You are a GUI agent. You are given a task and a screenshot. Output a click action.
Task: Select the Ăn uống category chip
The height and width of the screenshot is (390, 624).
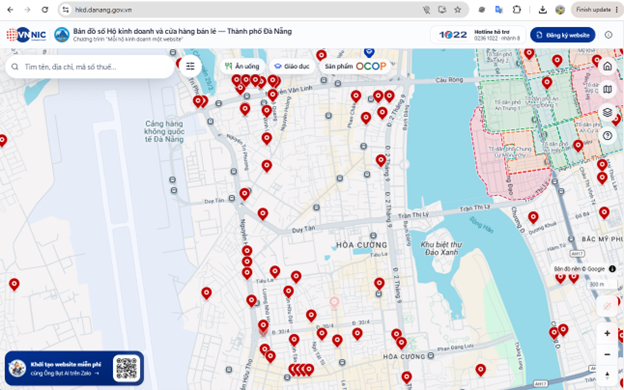click(x=242, y=66)
